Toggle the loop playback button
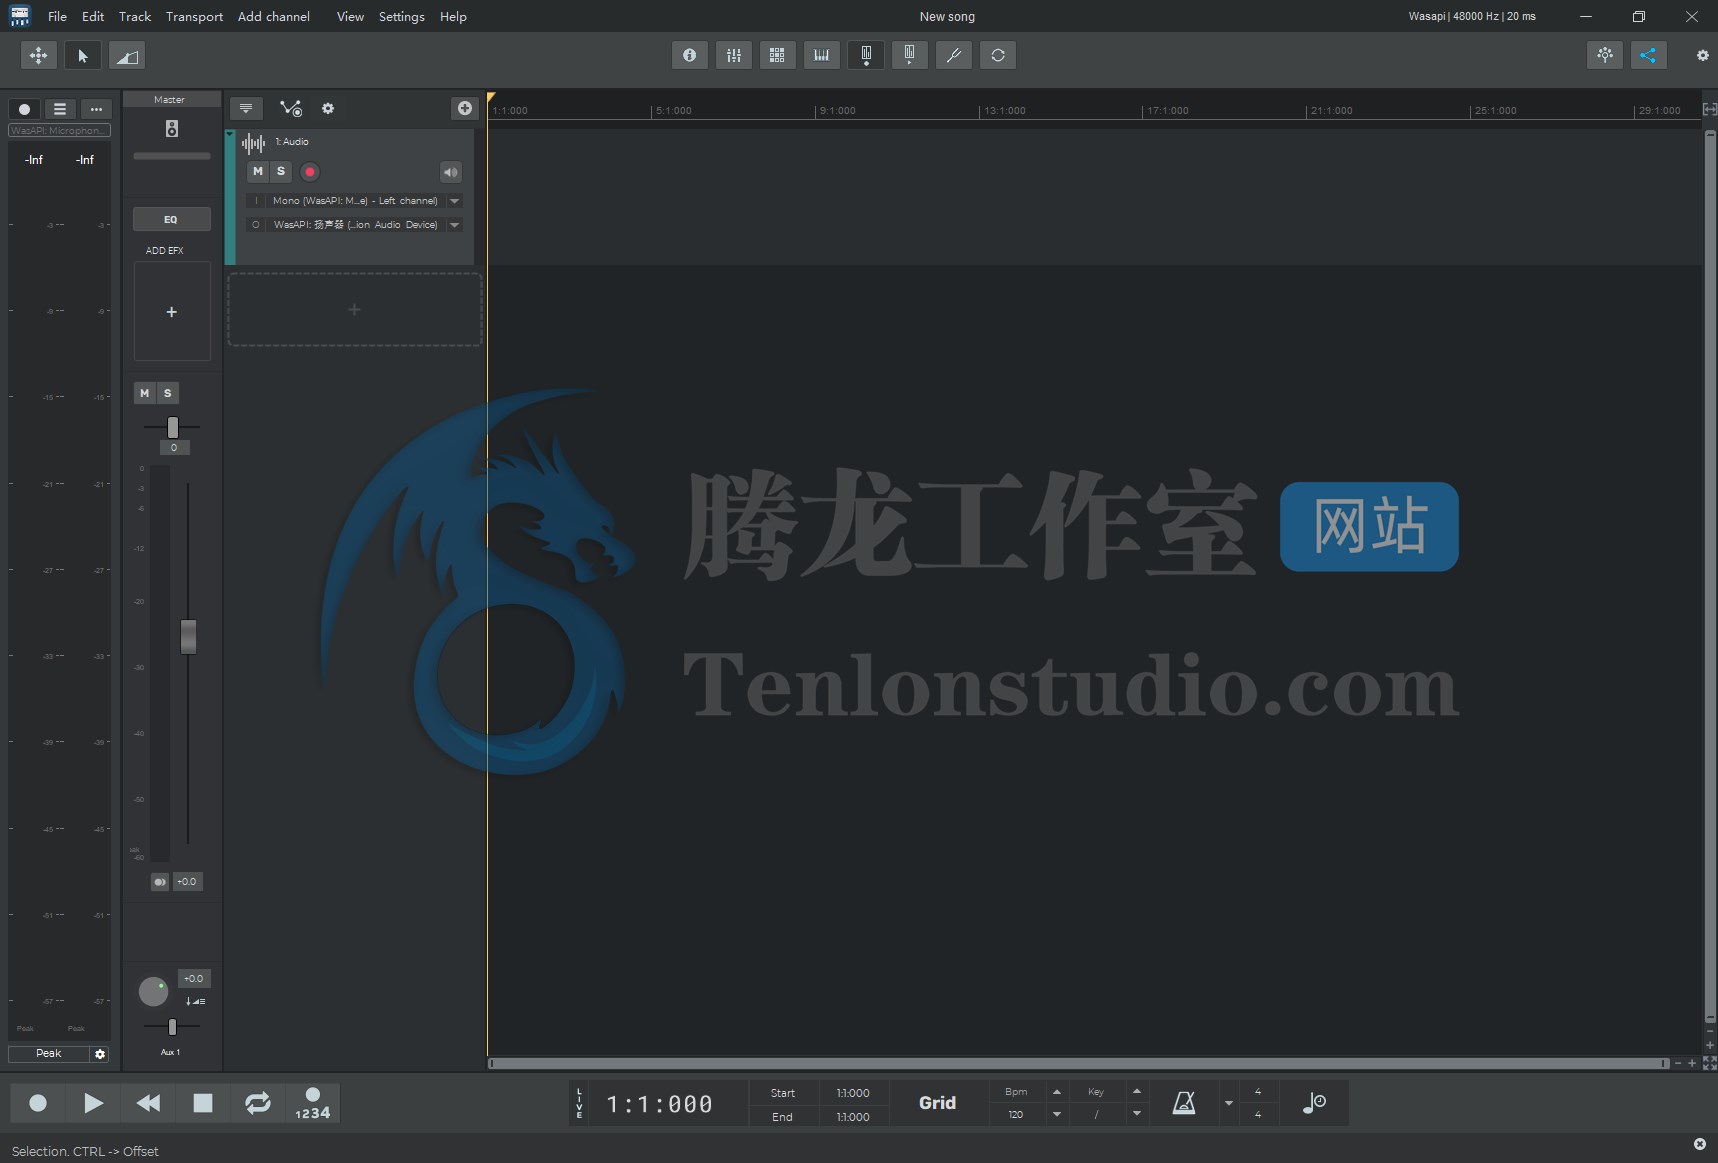 (x=258, y=1103)
